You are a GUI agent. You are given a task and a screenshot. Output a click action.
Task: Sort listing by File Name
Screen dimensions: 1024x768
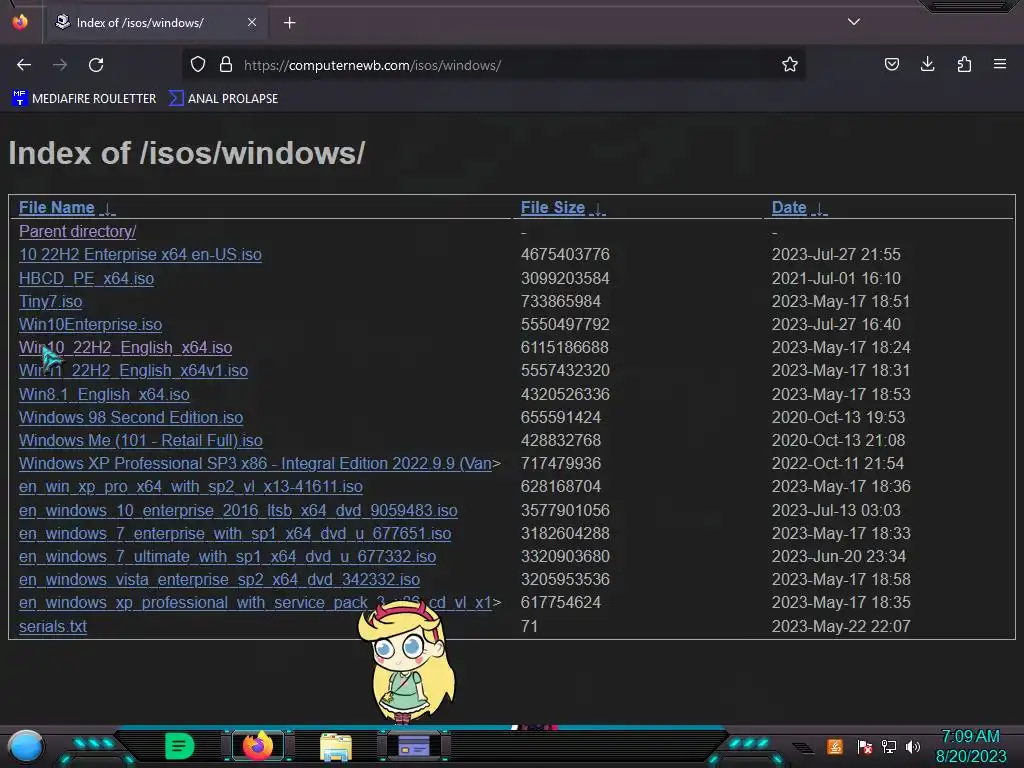pyautogui.click(x=57, y=208)
